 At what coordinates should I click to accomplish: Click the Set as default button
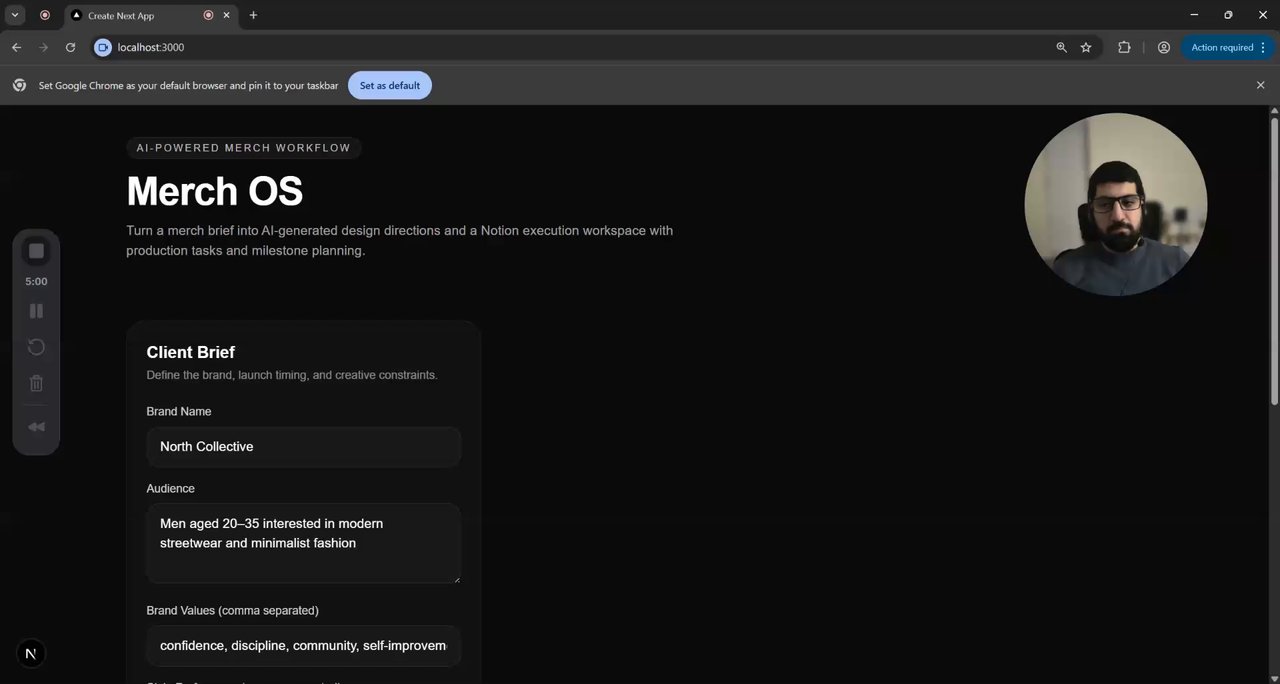(x=390, y=86)
